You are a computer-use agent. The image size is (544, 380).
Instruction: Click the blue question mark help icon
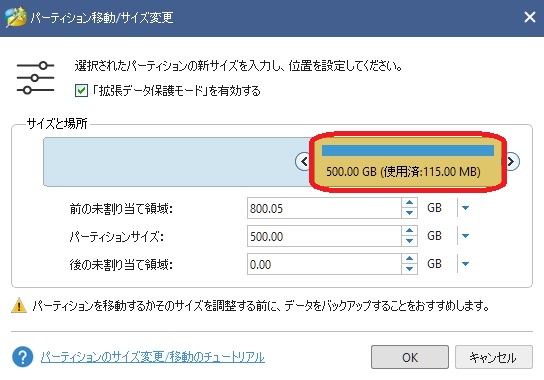(23, 357)
